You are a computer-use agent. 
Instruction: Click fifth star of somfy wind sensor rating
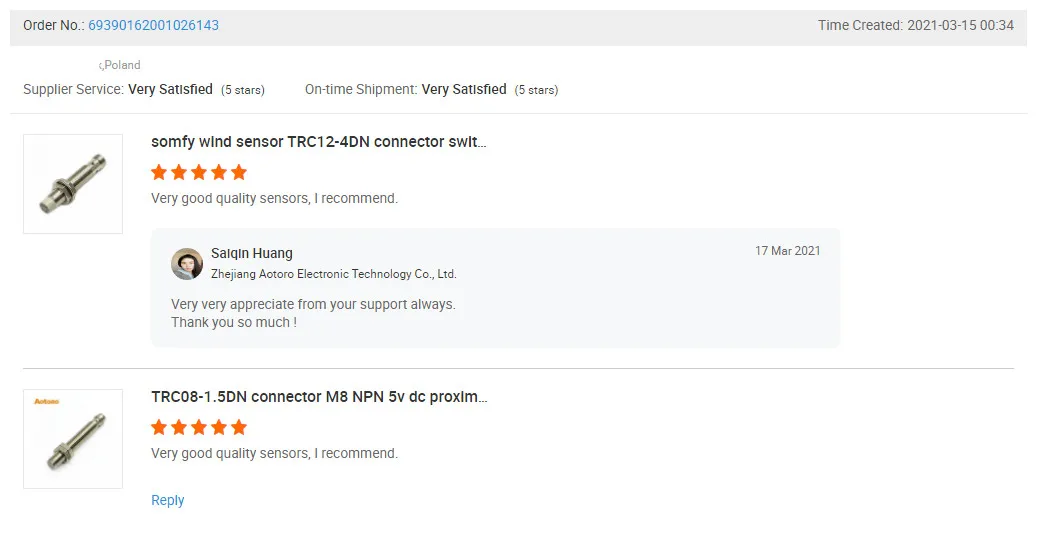pyautogui.click(x=239, y=172)
